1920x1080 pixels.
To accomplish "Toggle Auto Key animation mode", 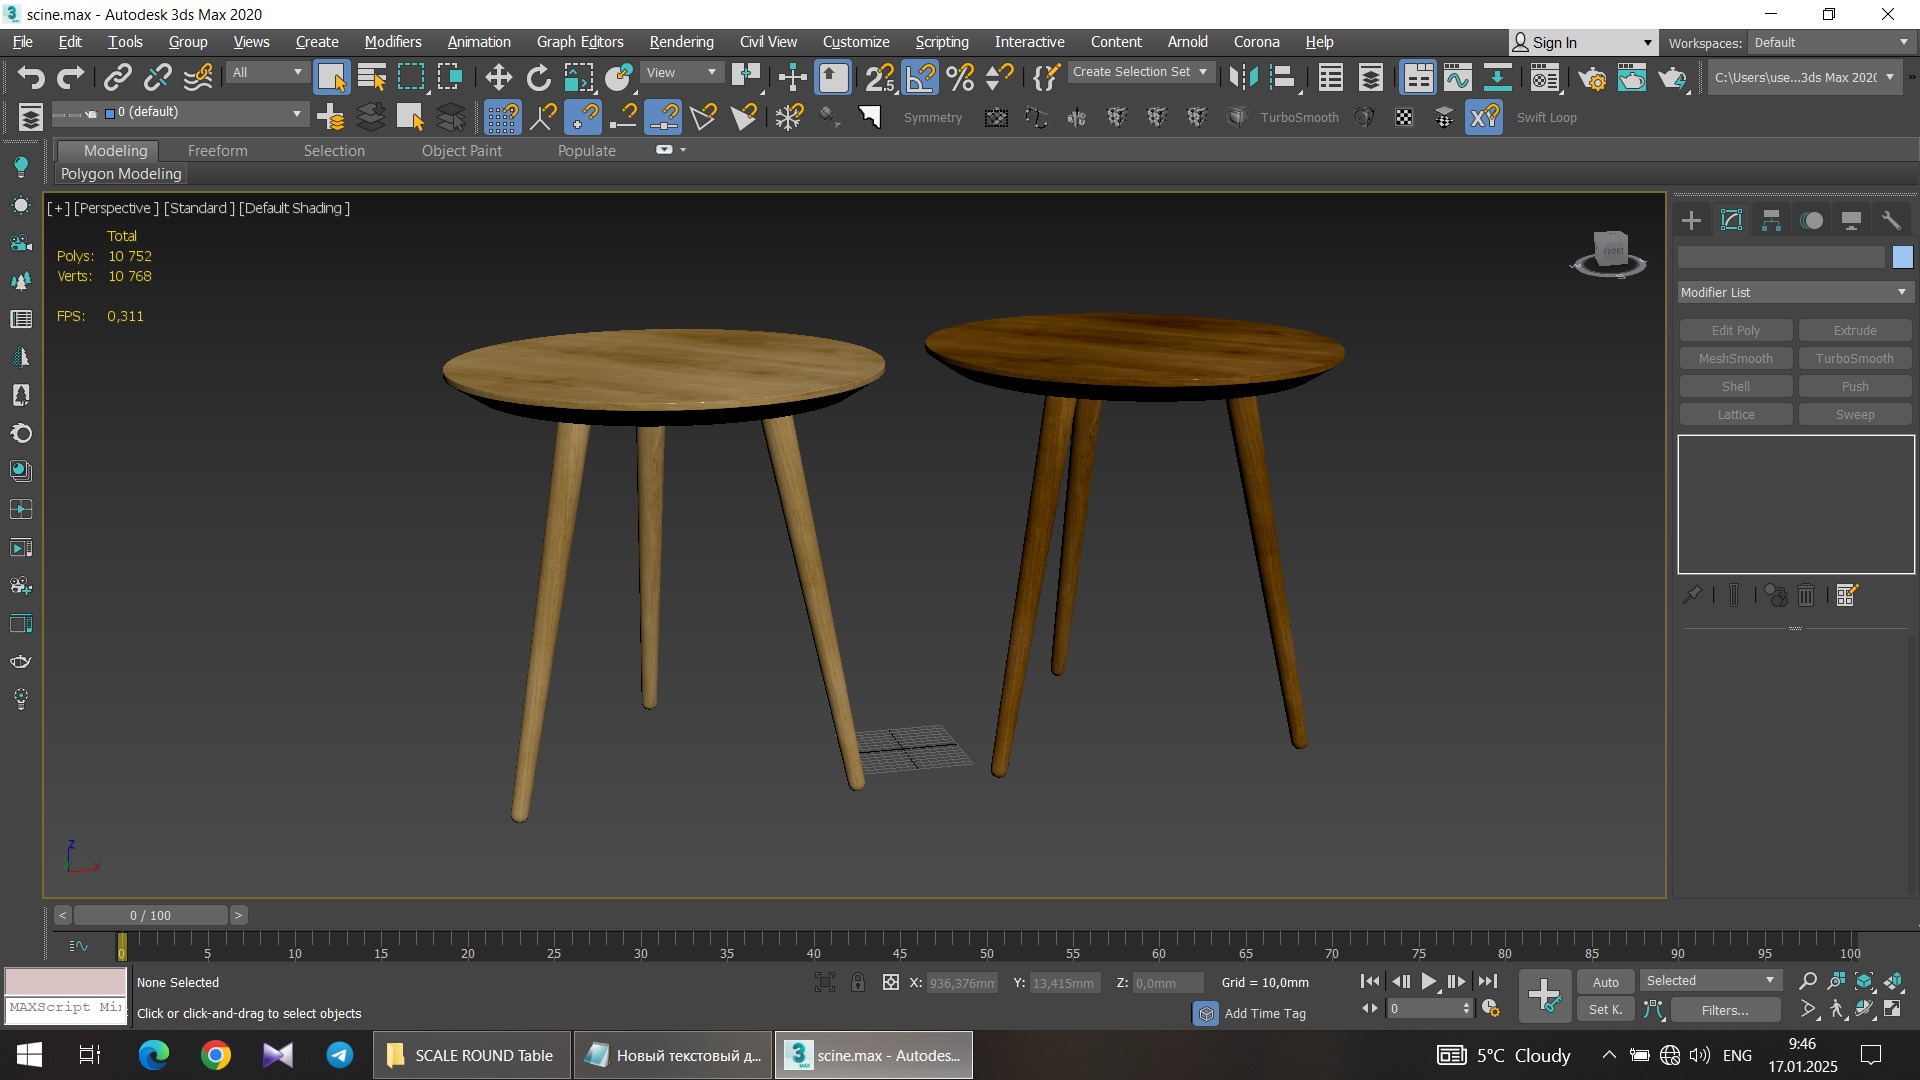I will (x=1606, y=982).
